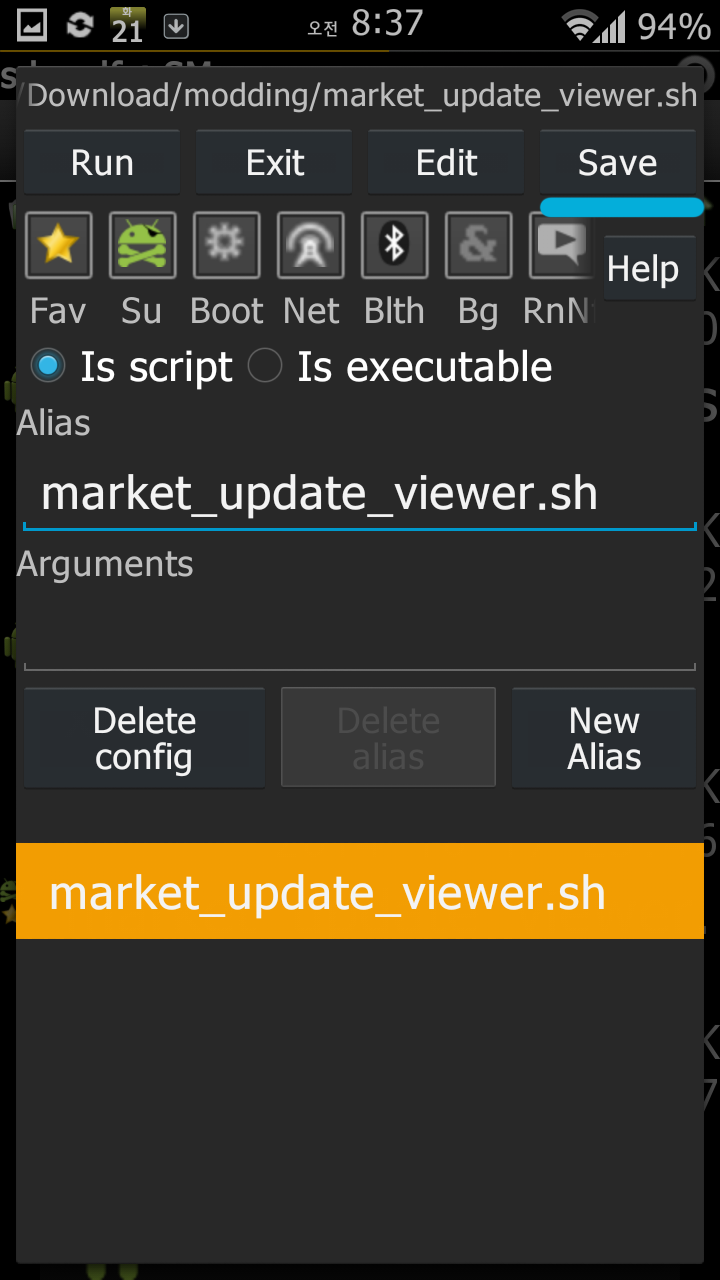Image resolution: width=720 pixels, height=1280 pixels.
Task: Toggle the Boot gear icon
Action: (x=226, y=245)
